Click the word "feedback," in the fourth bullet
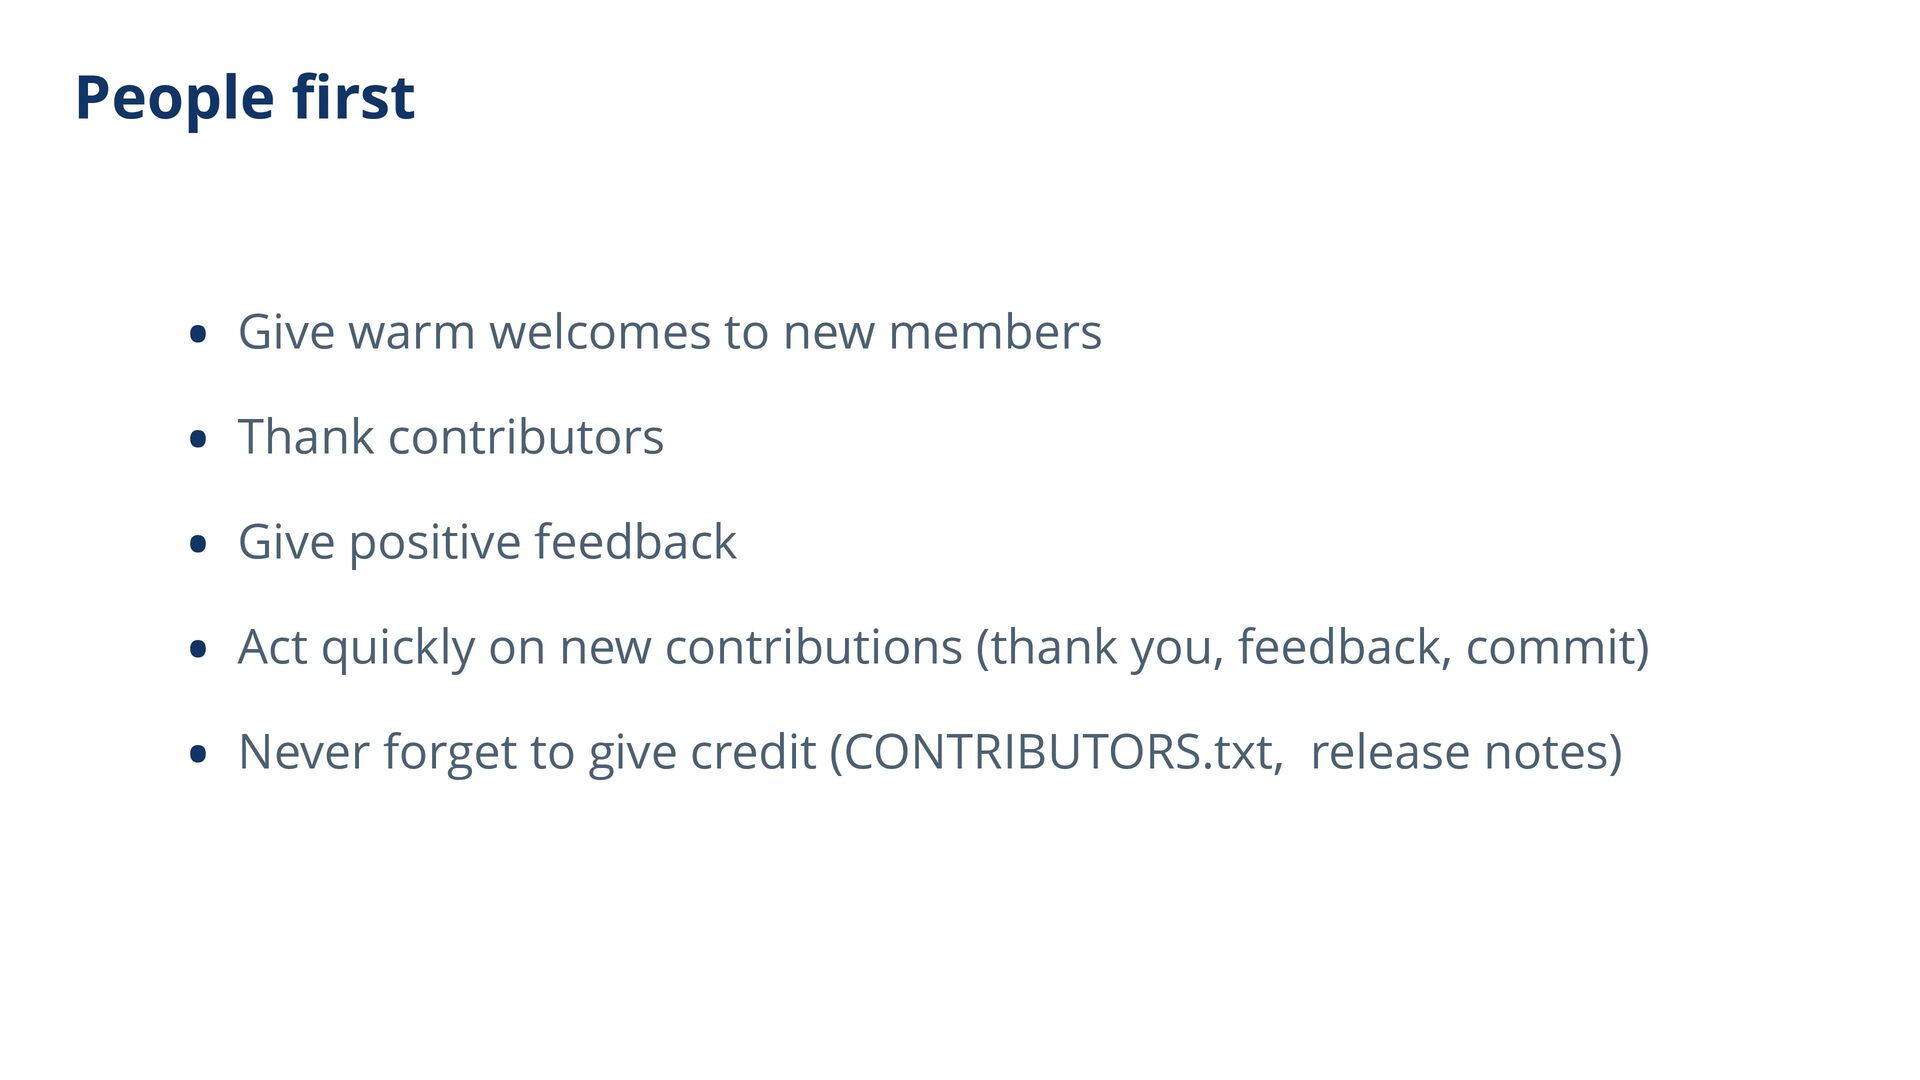 tap(1345, 647)
